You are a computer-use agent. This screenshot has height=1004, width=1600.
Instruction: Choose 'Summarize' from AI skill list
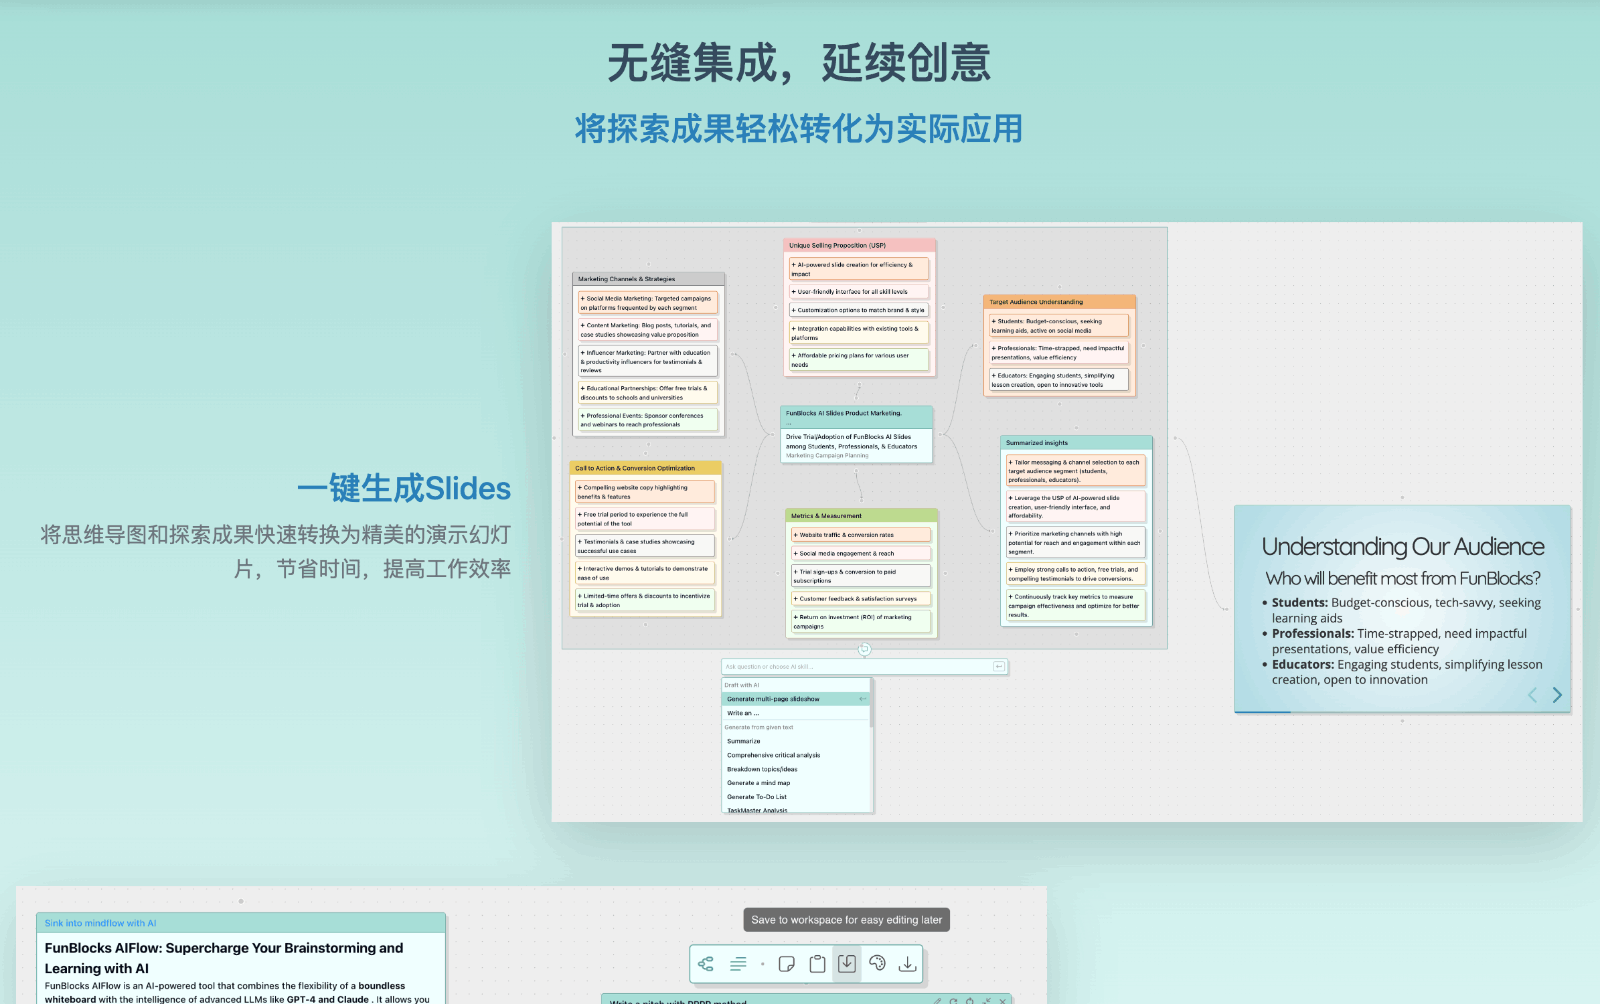tap(744, 741)
